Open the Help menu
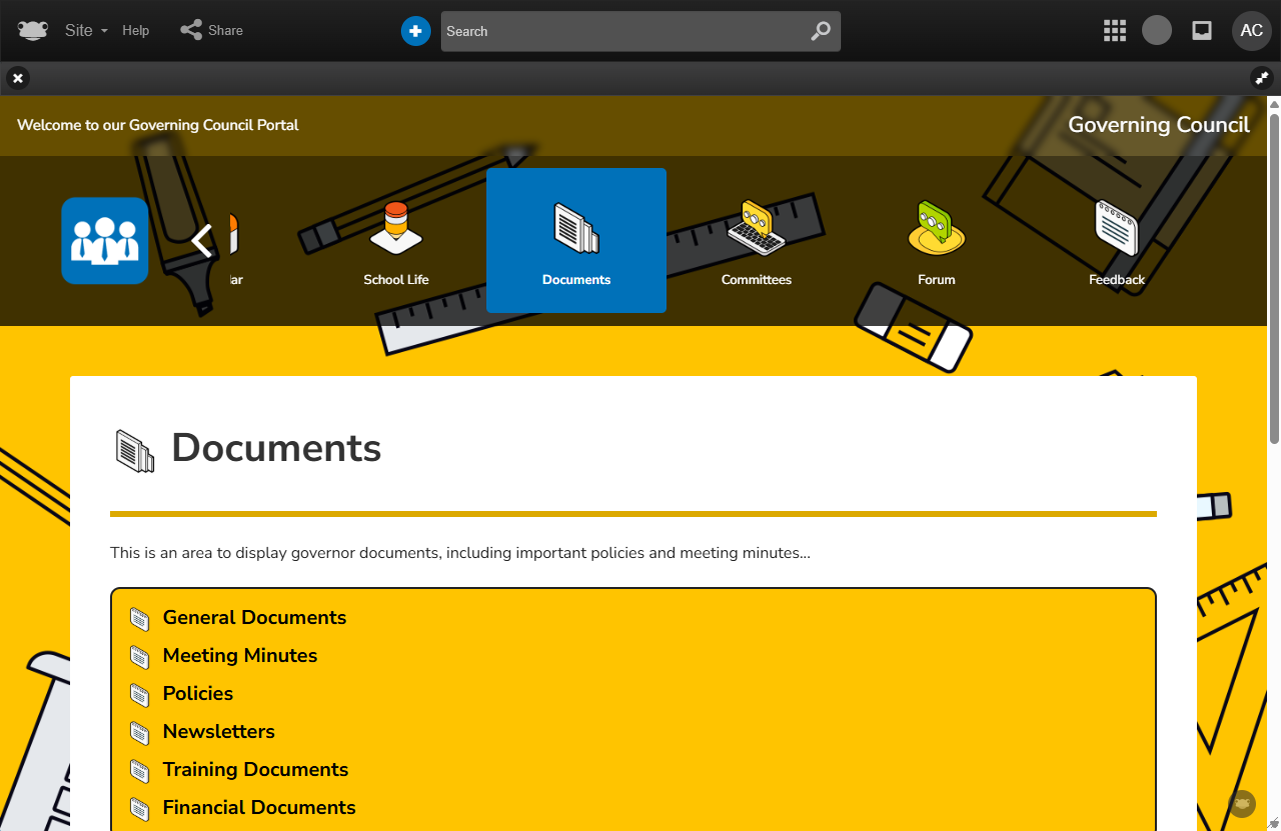This screenshot has height=831, width=1281. point(136,31)
